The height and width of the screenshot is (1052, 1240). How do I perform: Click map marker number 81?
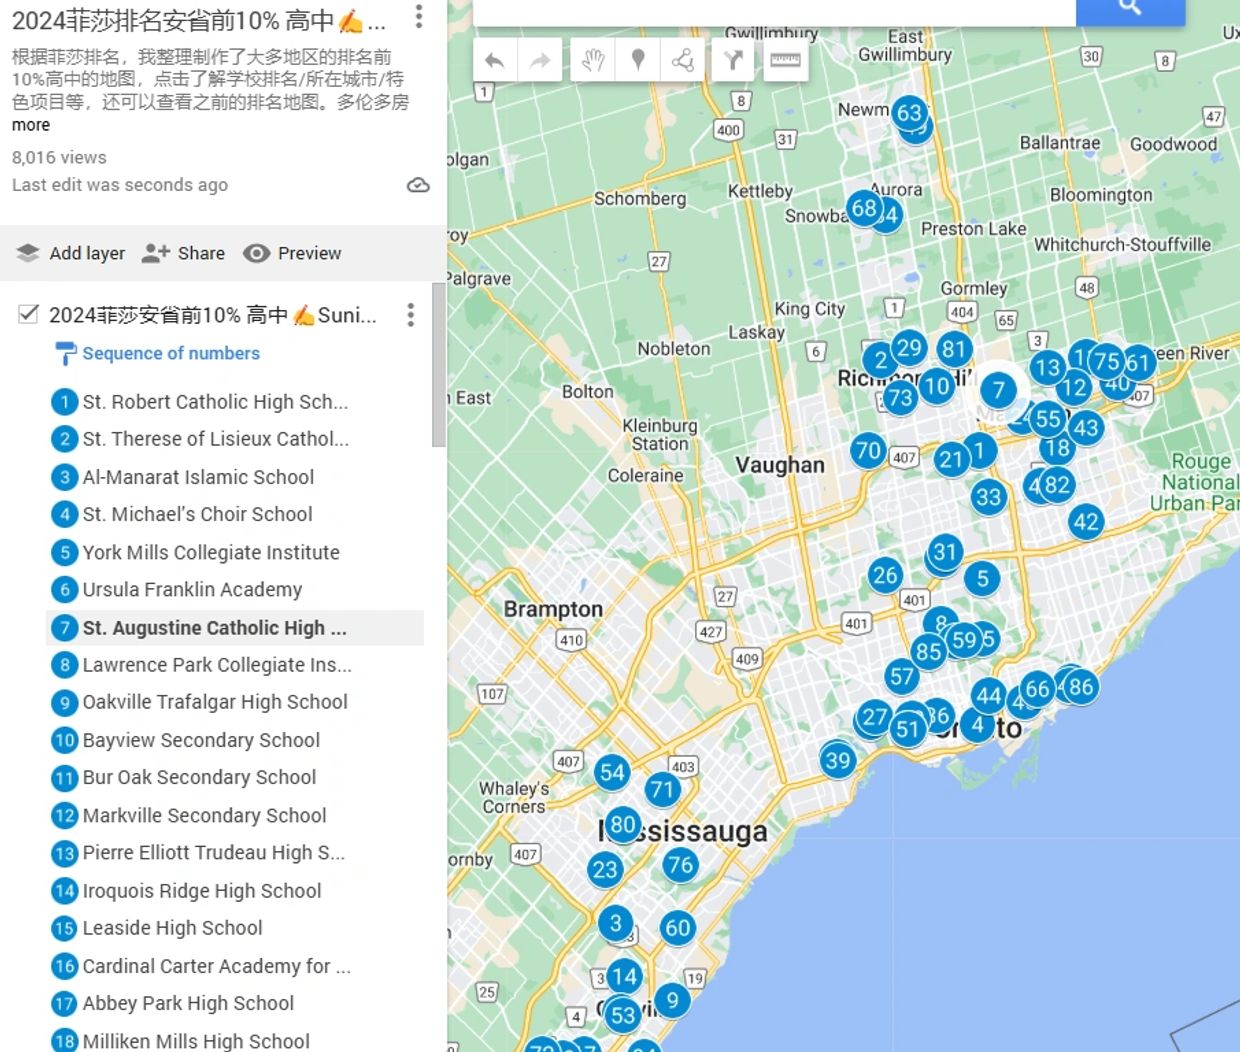[954, 349]
